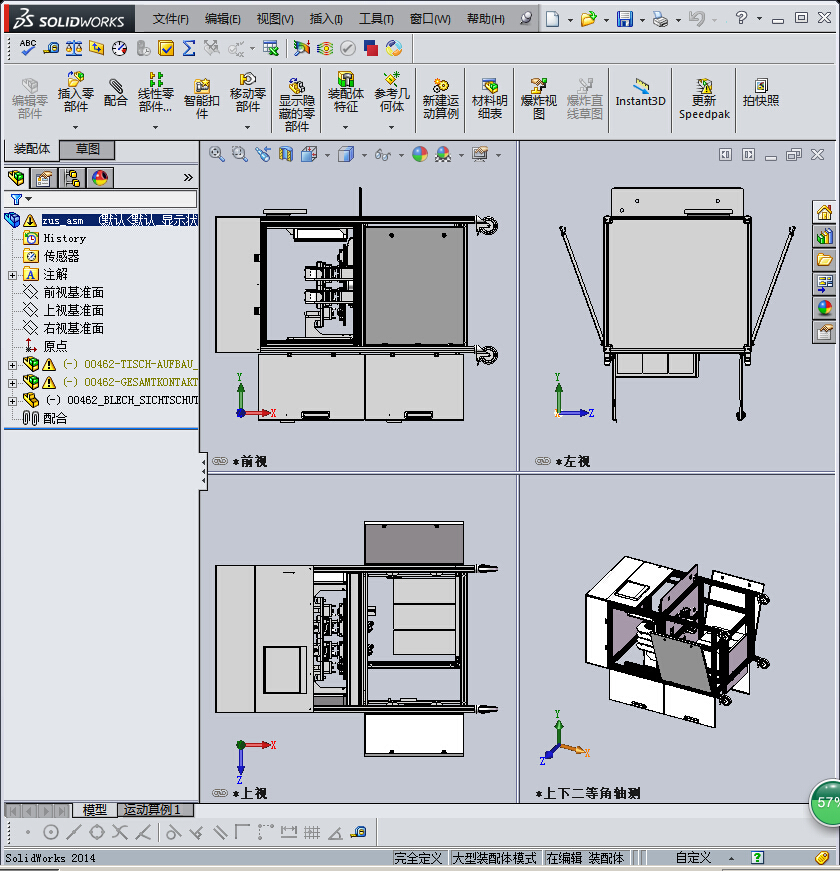Toggle the quadrant snap

pos(97,832)
